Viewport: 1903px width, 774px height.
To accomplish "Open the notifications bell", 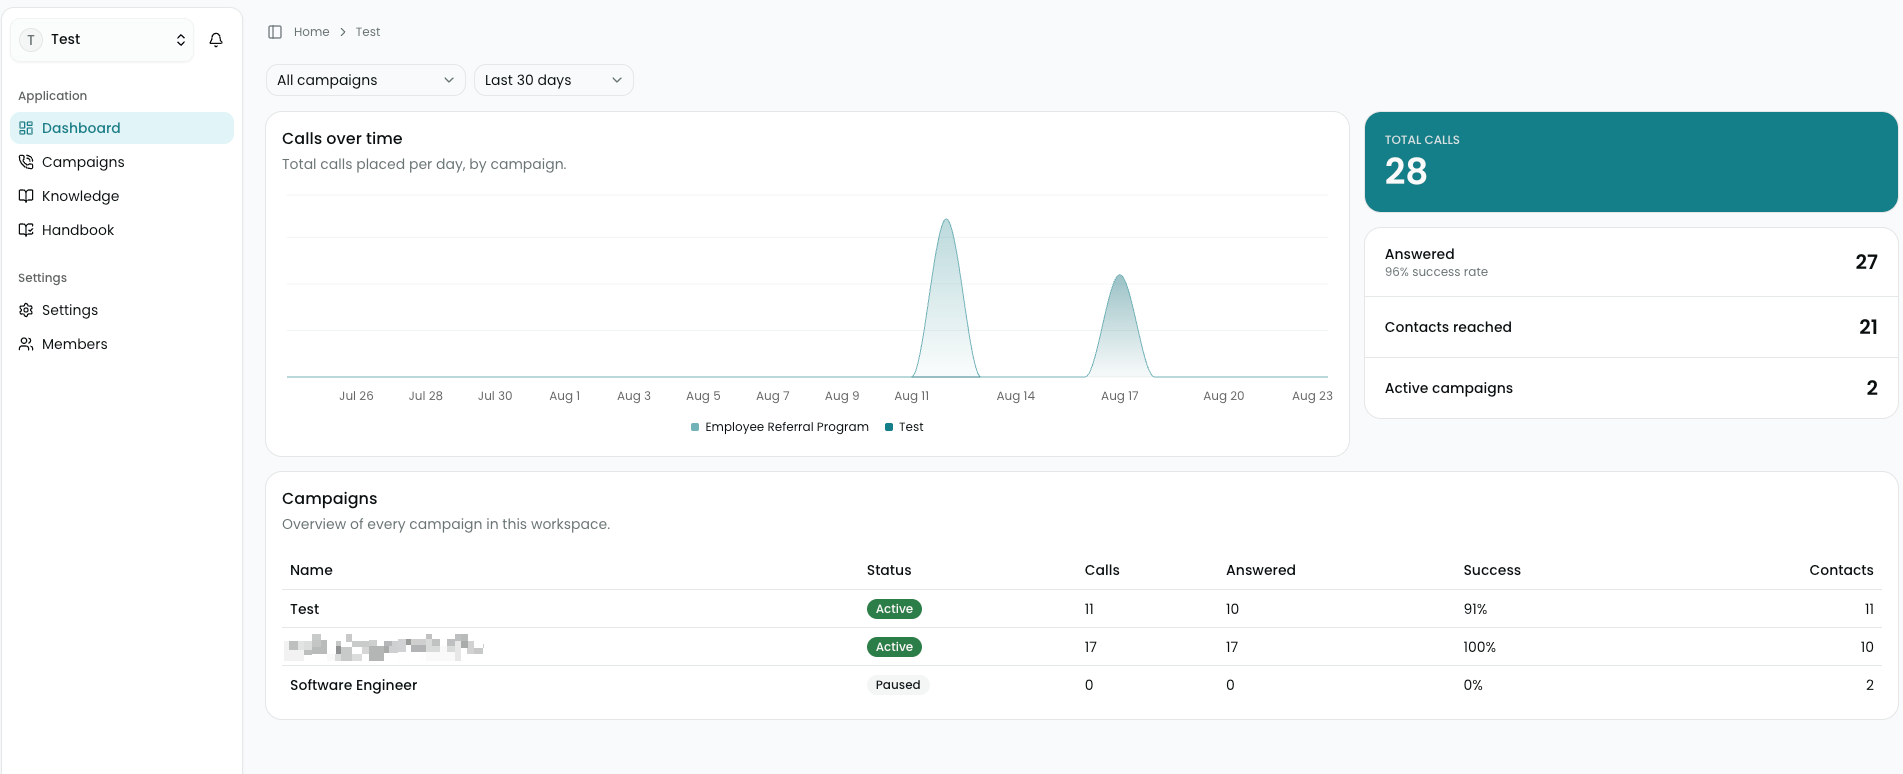I will [216, 40].
